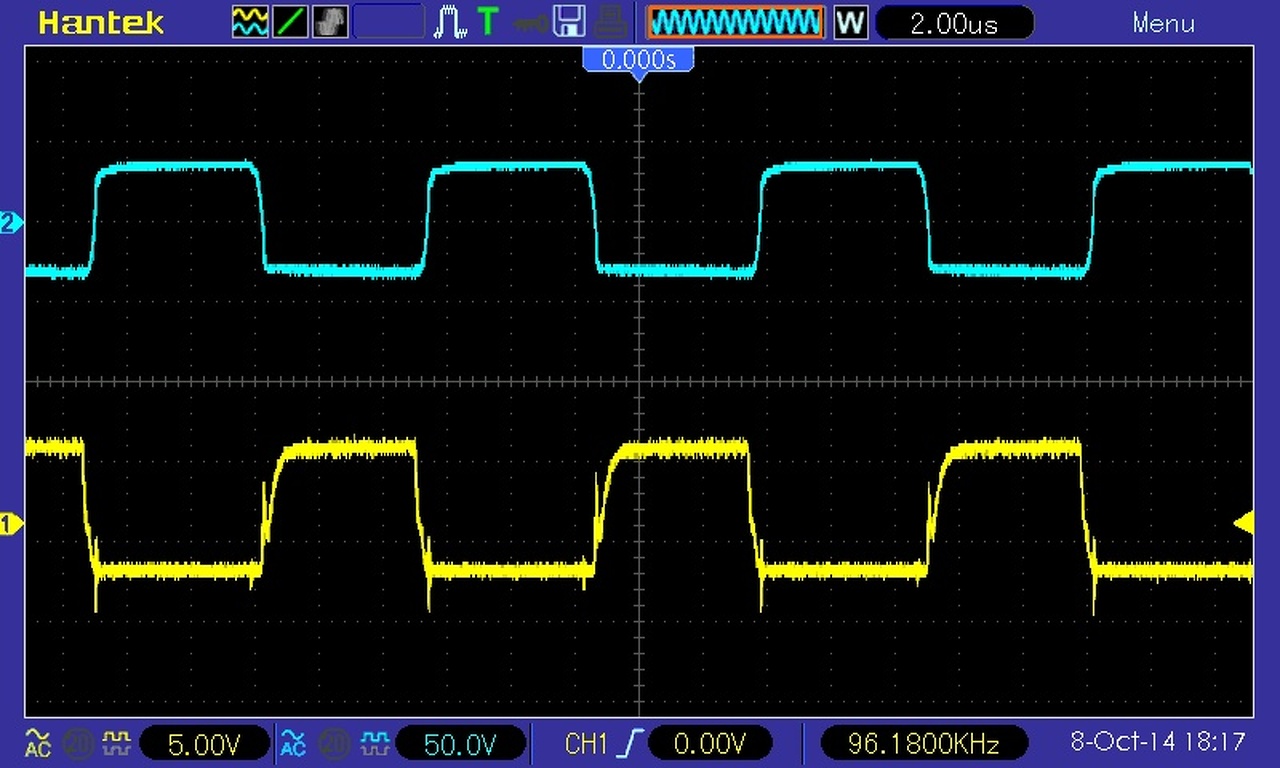Click the 0.000s horizontal trigger position marker
Screen dimensions: 1280x768
pyautogui.click(x=638, y=60)
